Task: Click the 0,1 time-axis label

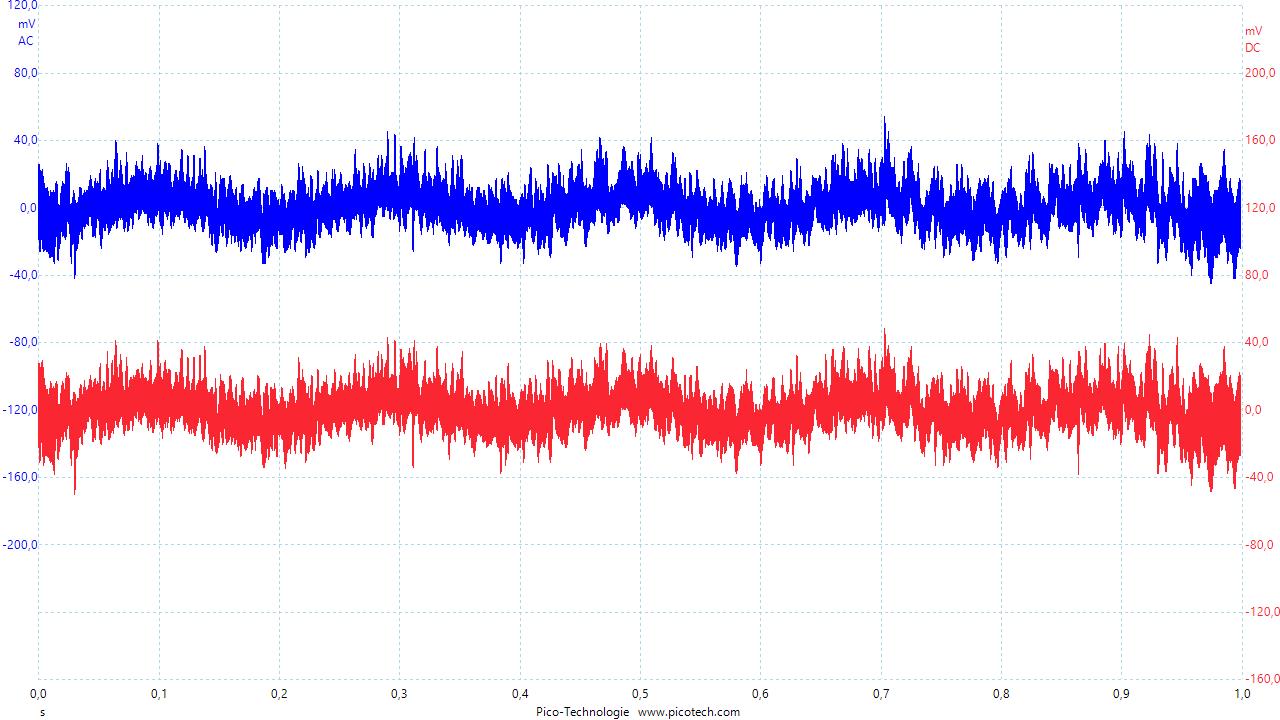Action: coord(159,693)
